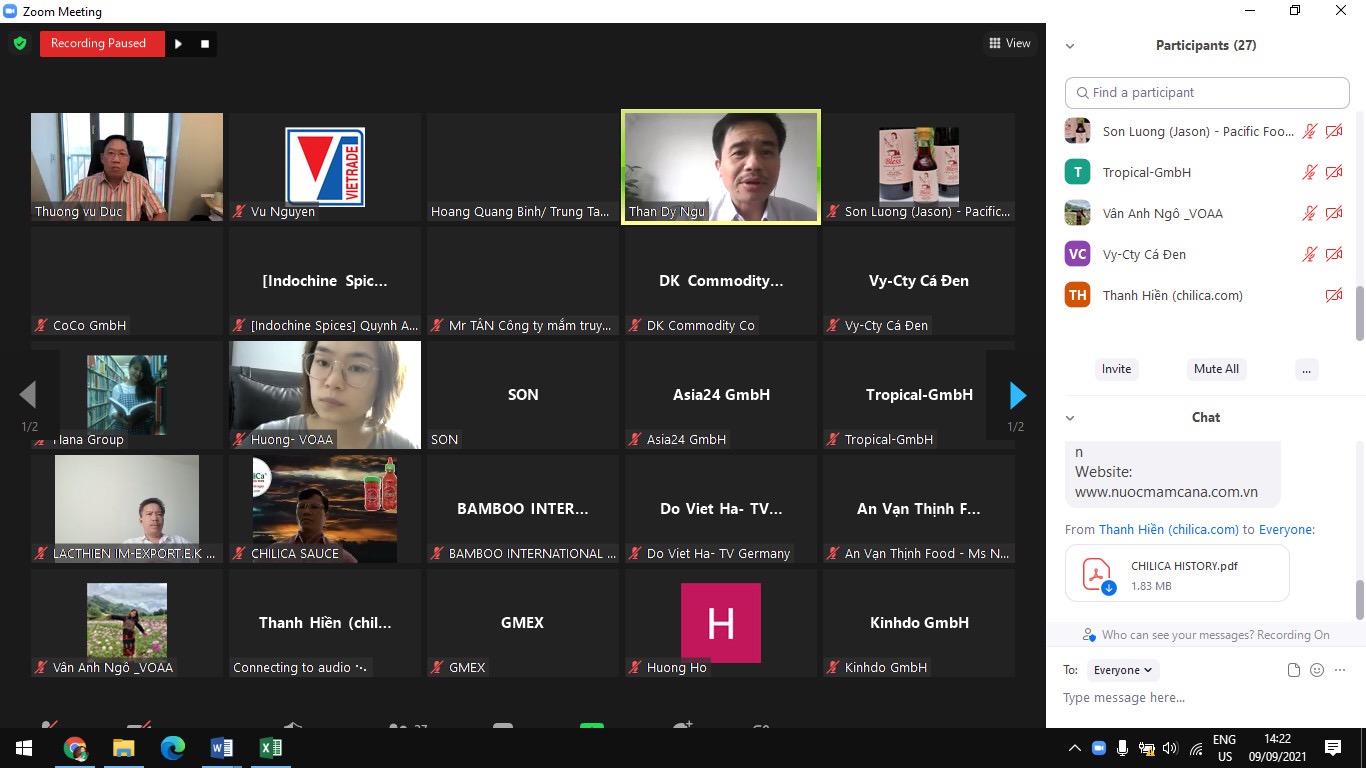Image resolution: width=1366 pixels, height=768 pixels.
Task: Open Microsoft Edge from the taskbar
Action: (173, 748)
